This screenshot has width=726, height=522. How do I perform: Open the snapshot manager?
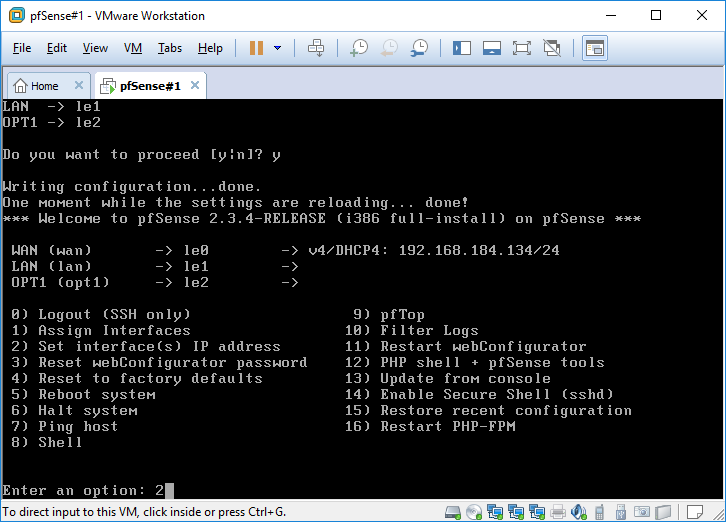tap(419, 48)
